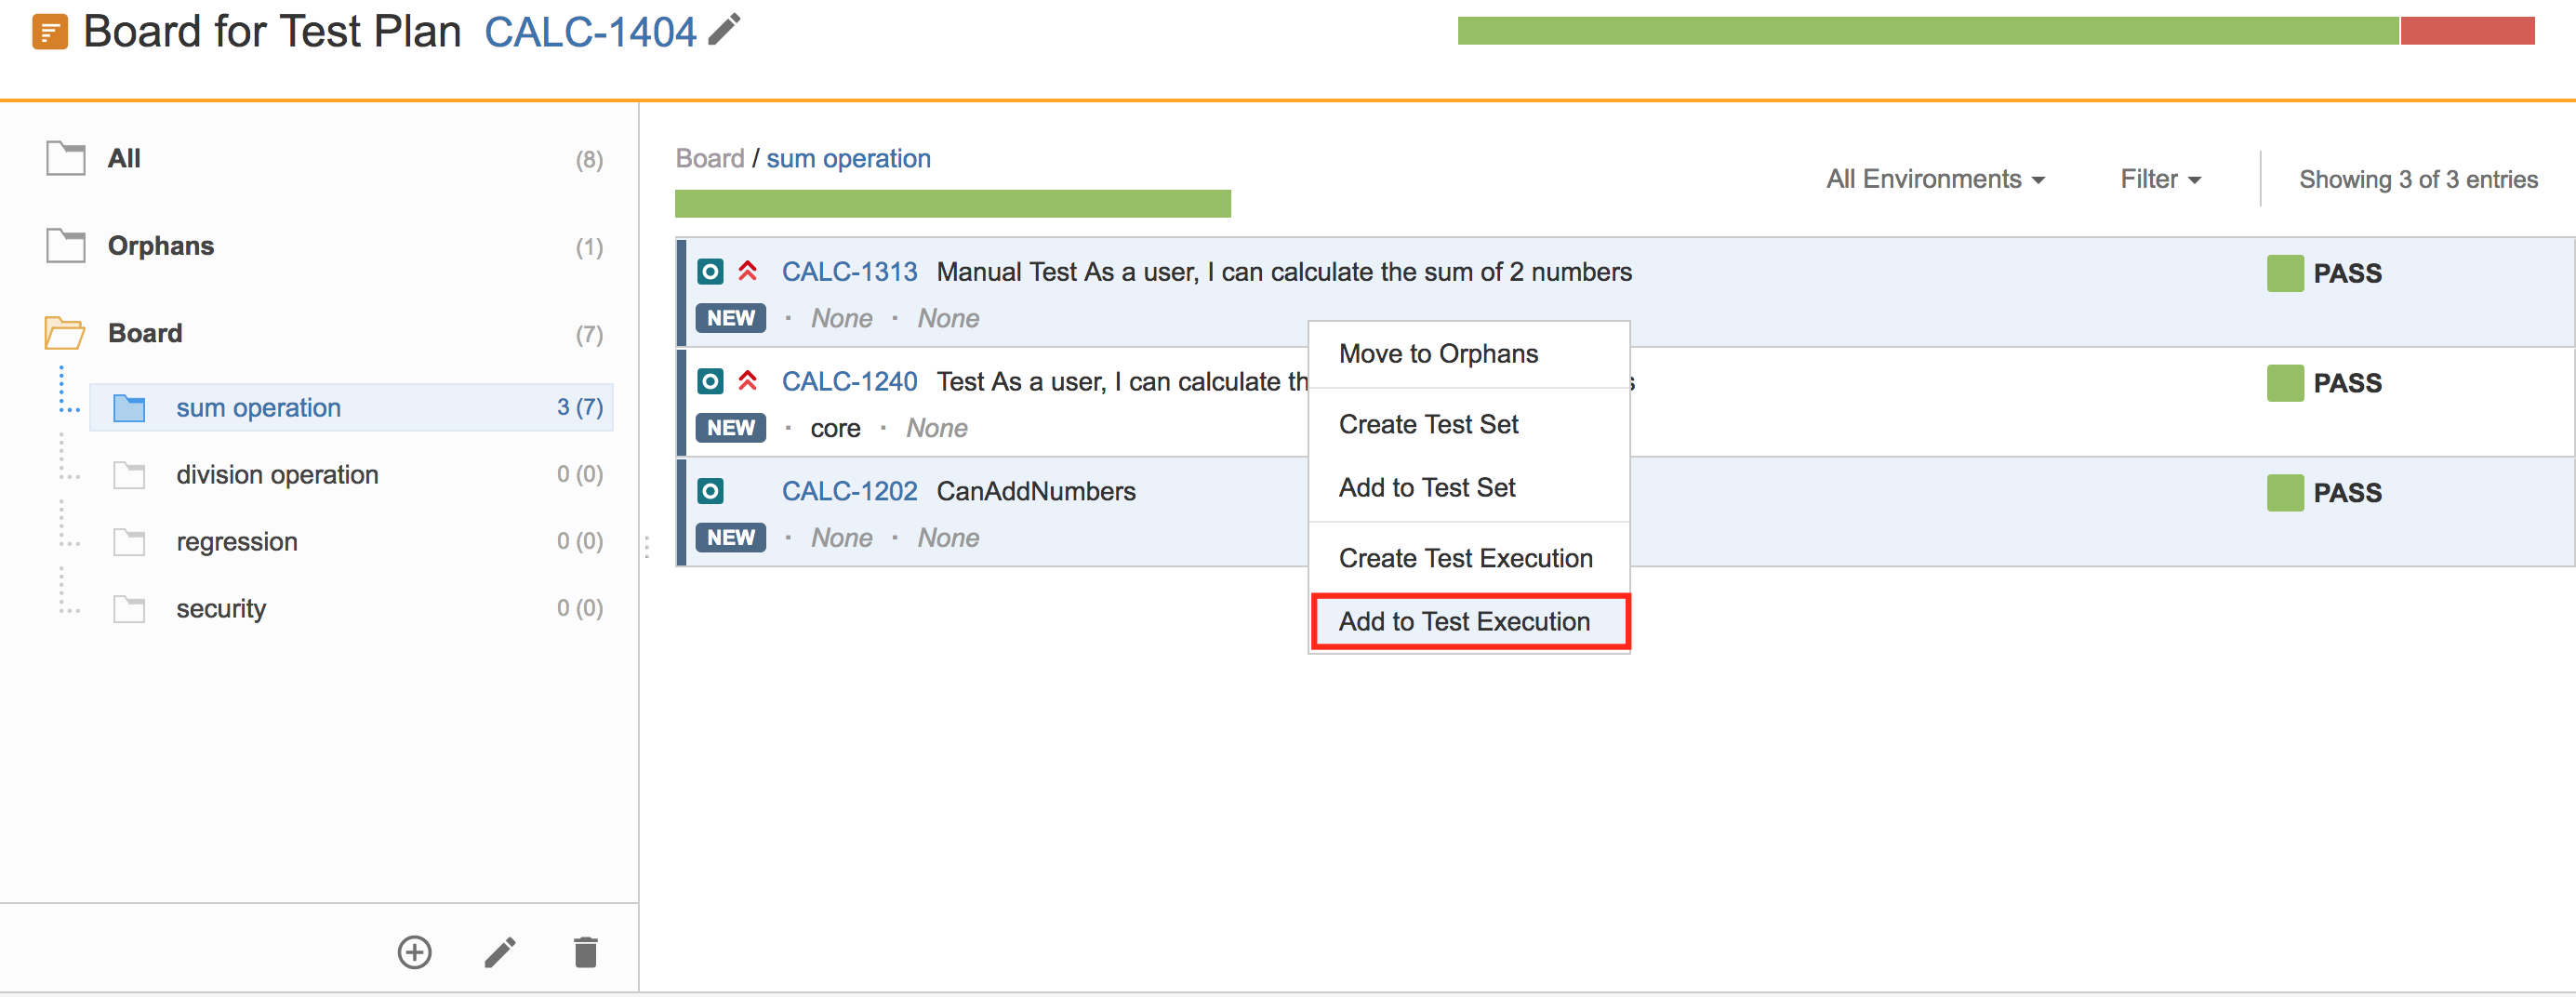Click the NEW status badge on CALC-1240 row
The height and width of the screenshot is (997, 2576).
731,428
